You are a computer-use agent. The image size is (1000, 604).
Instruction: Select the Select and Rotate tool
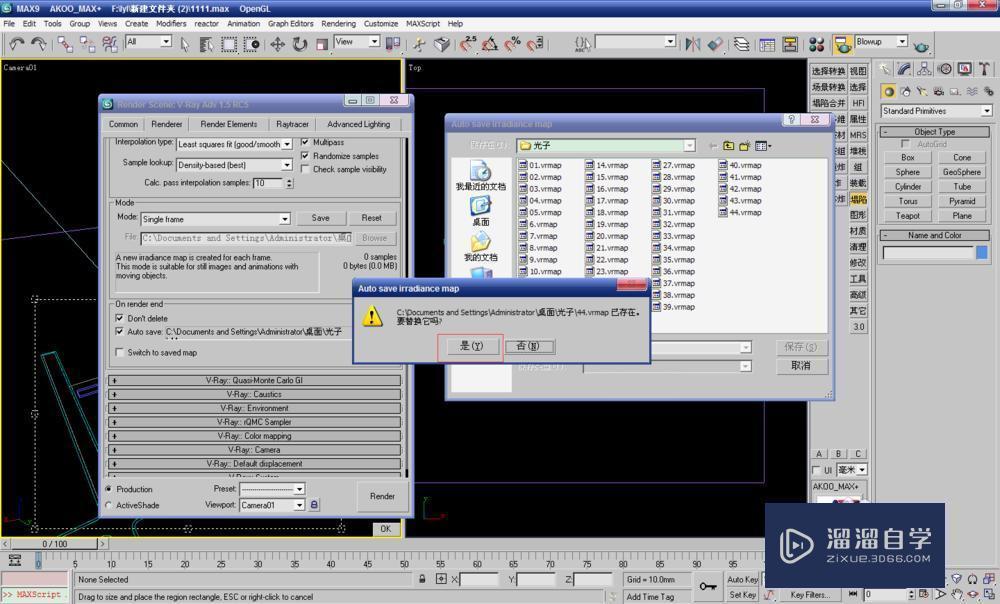[300, 44]
